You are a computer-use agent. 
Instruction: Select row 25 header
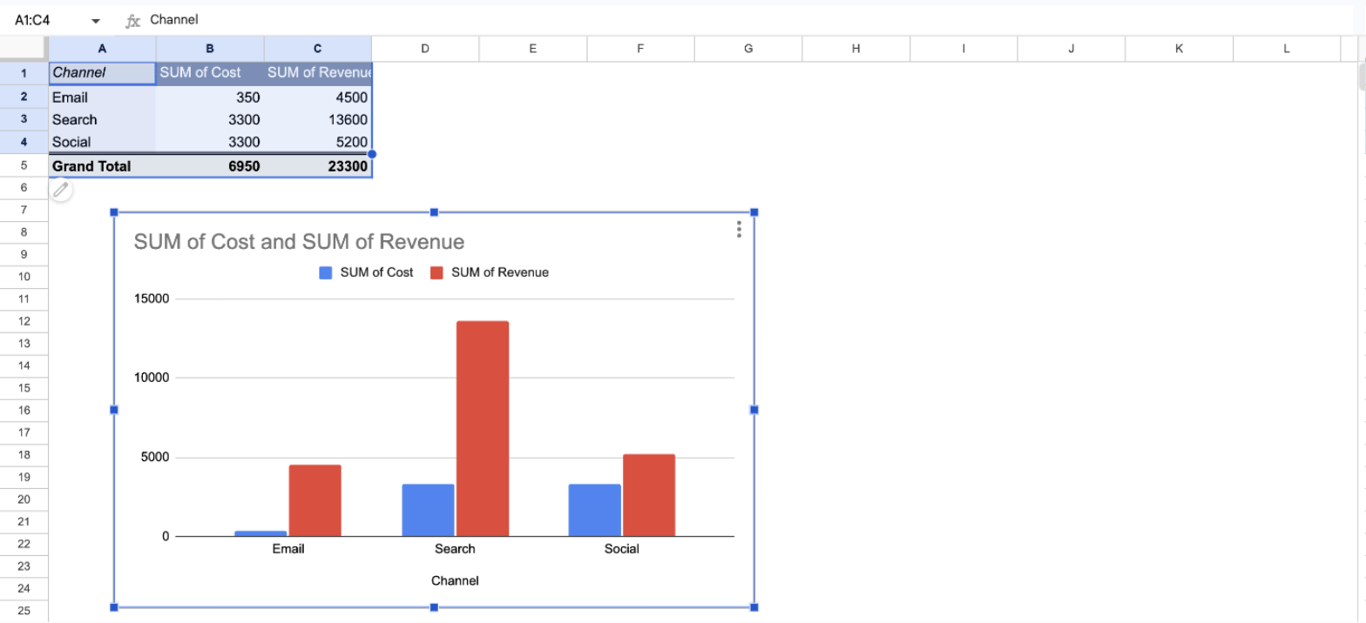tap(23, 611)
